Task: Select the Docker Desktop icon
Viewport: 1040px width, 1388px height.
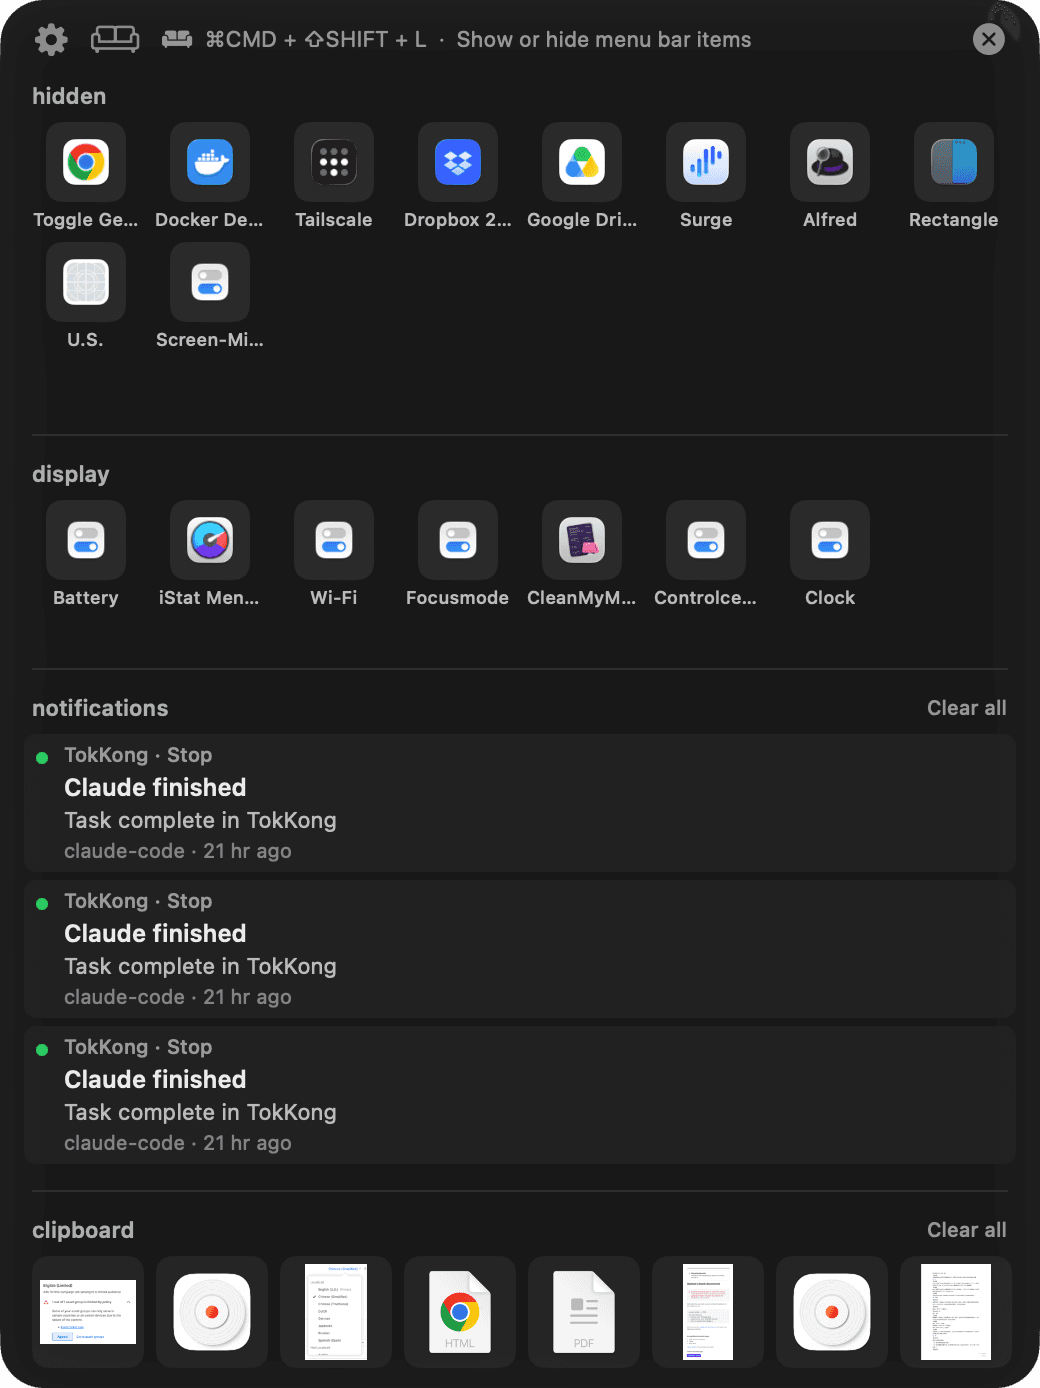Action: pyautogui.click(x=210, y=162)
